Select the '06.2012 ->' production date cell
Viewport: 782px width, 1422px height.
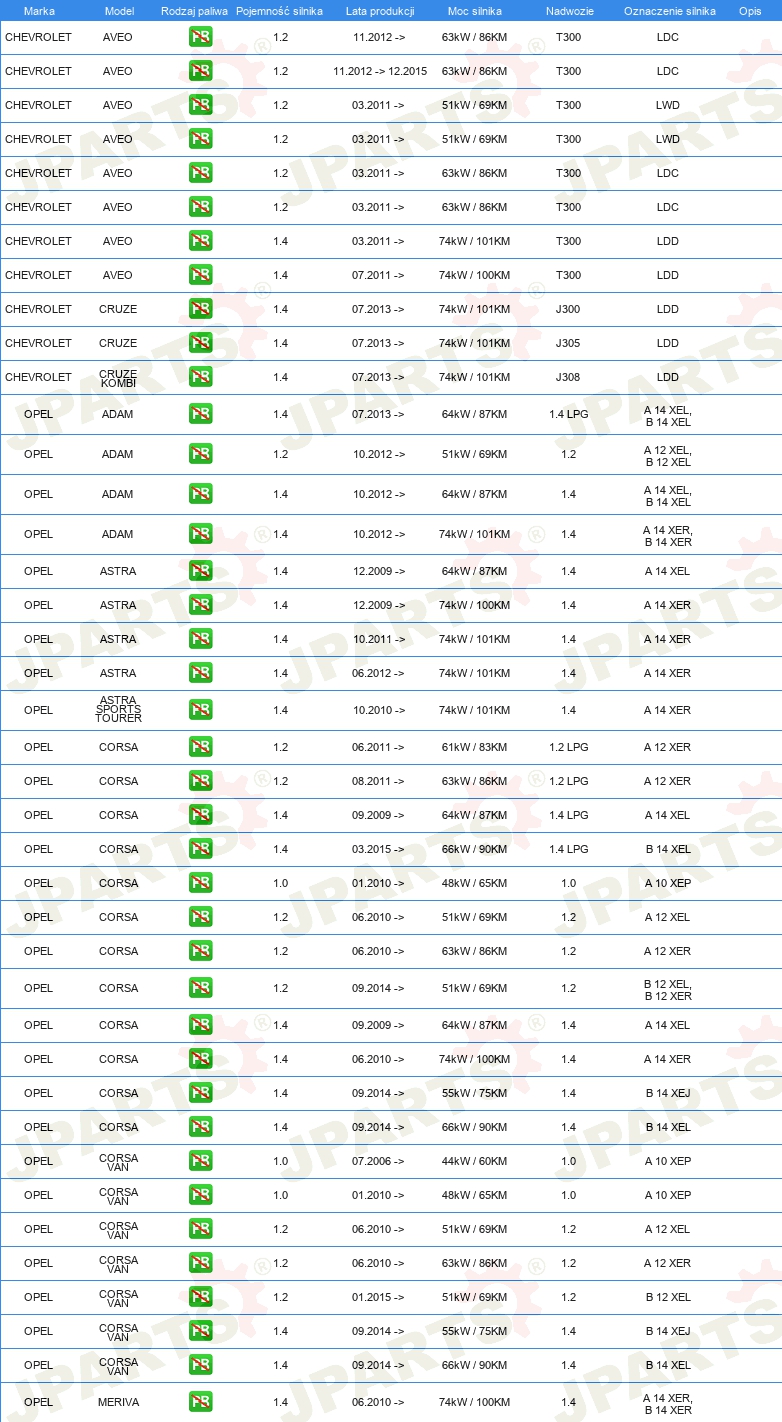(x=378, y=673)
